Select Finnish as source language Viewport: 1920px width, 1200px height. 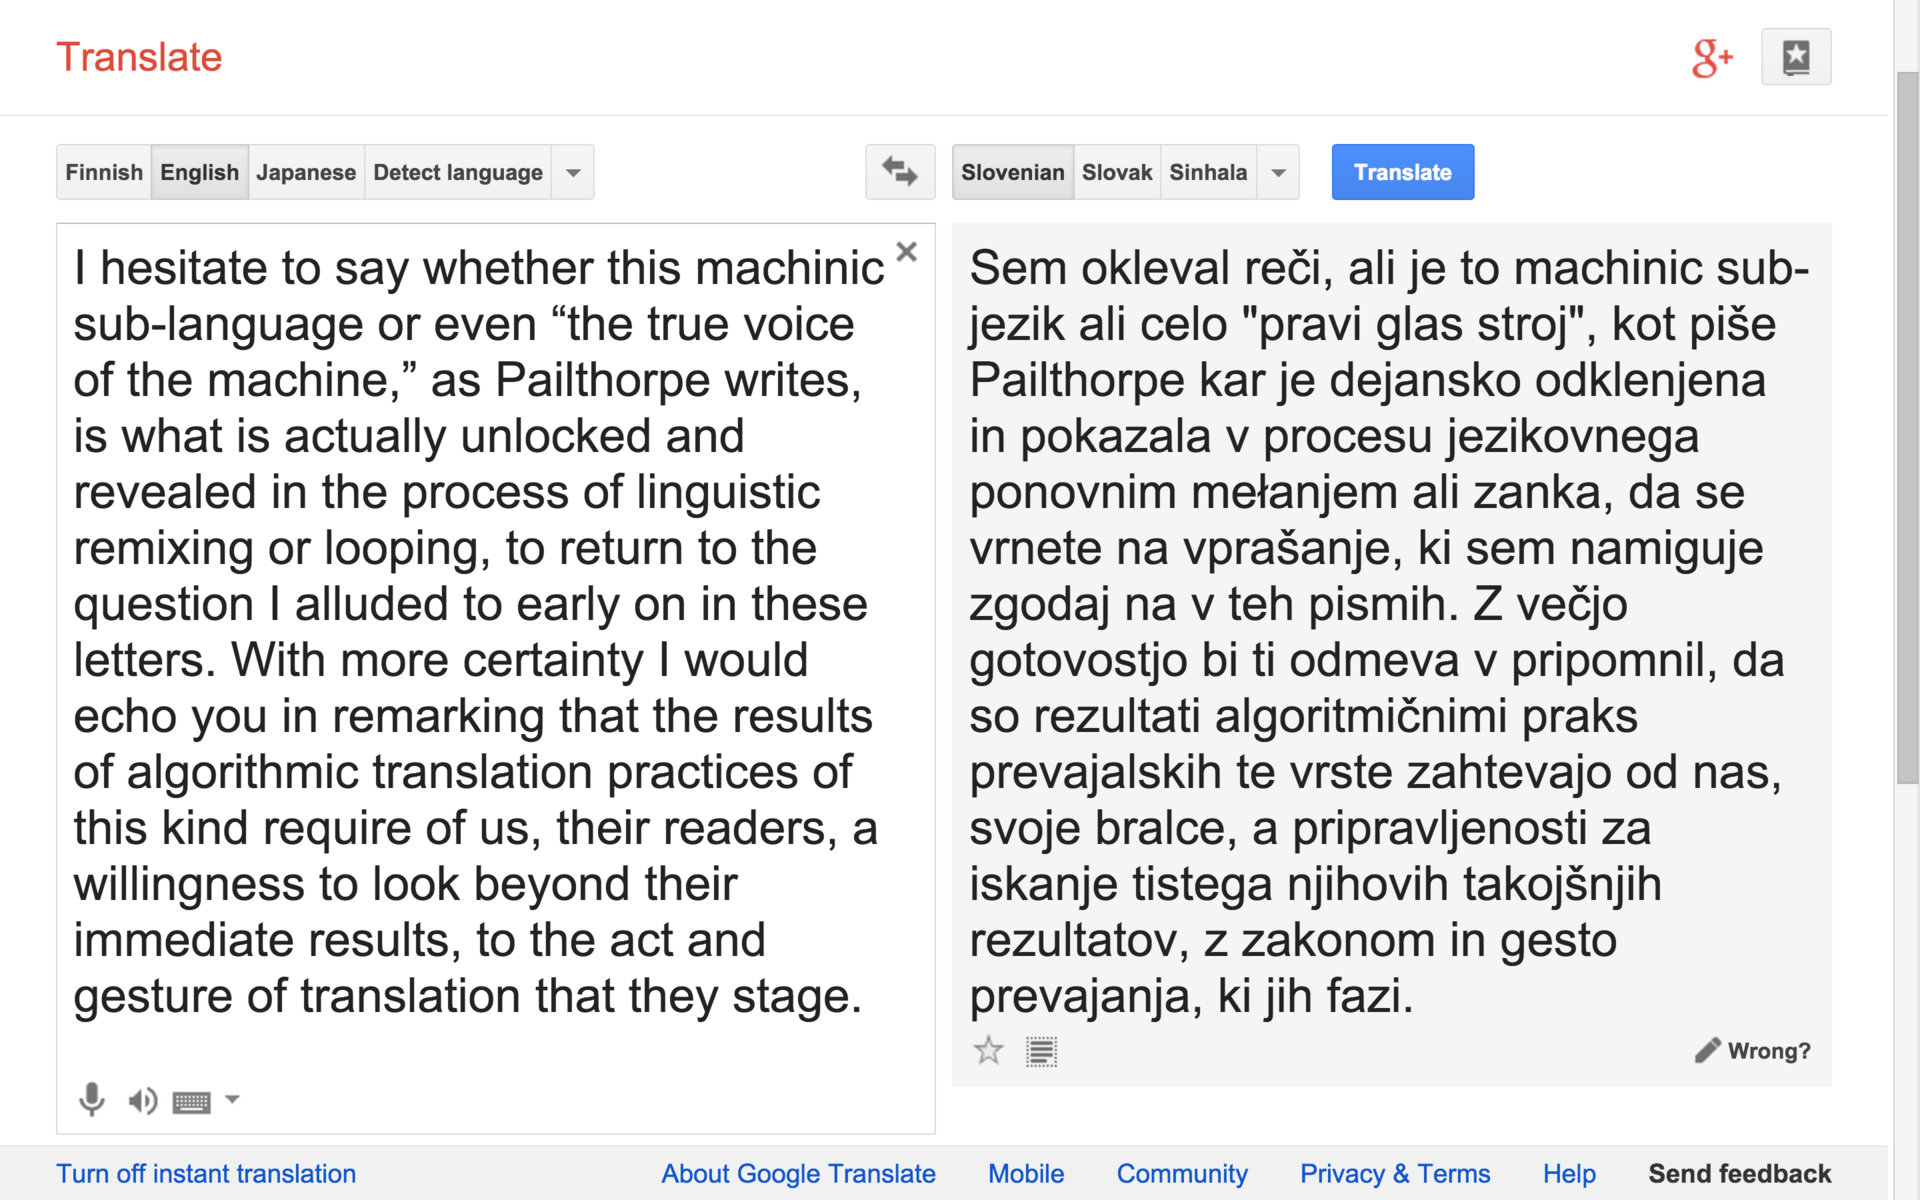(x=104, y=172)
